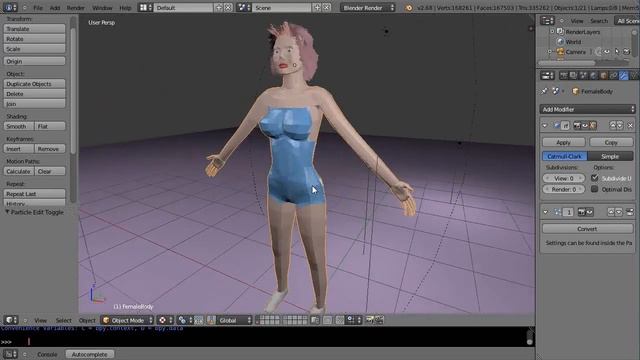Image resolution: width=640 pixels, height=360 pixels.
Task: Click Repeat Last
Action: coord(34,194)
